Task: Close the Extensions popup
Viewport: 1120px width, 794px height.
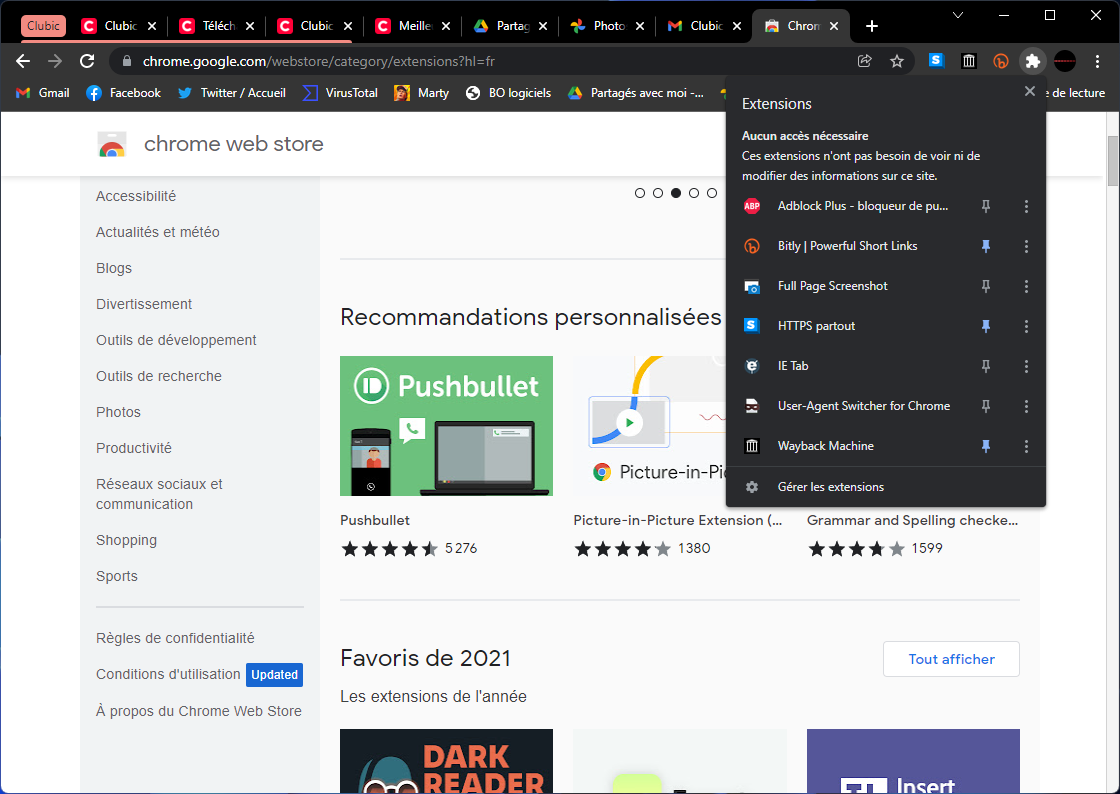Action: click(1029, 91)
